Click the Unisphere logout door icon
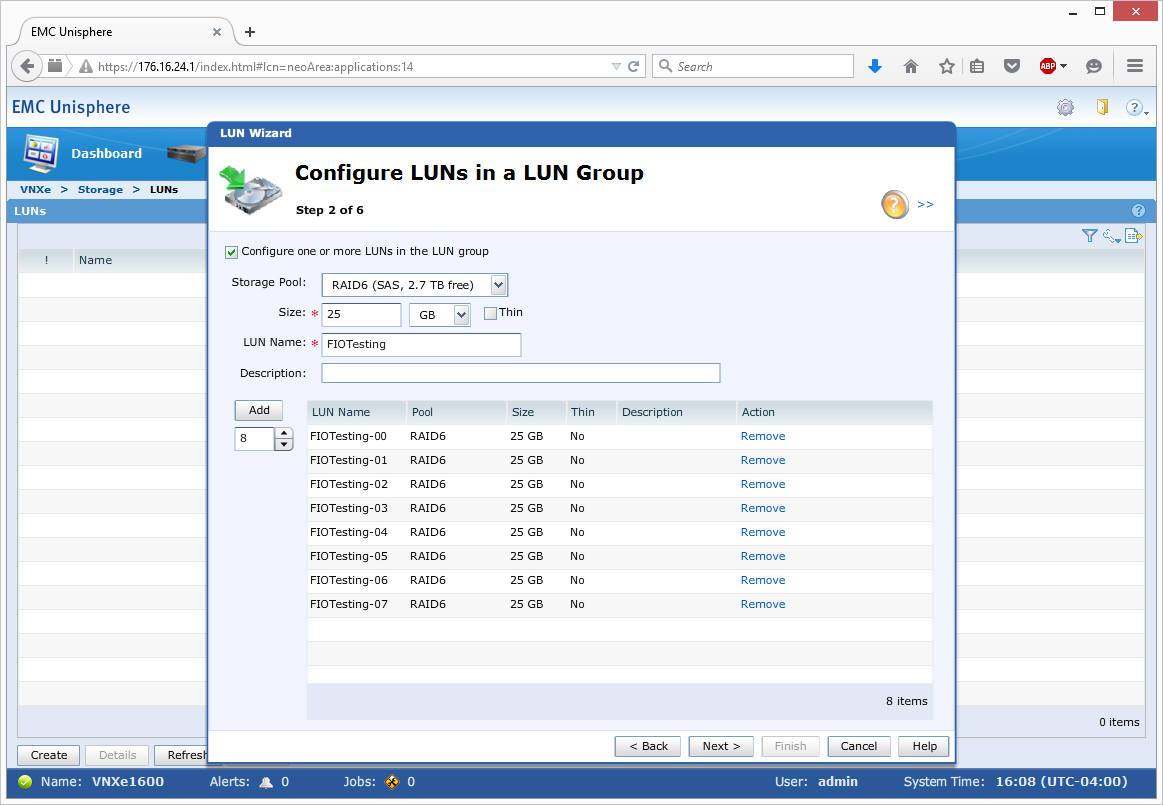1163x805 pixels. [1103, 108]
